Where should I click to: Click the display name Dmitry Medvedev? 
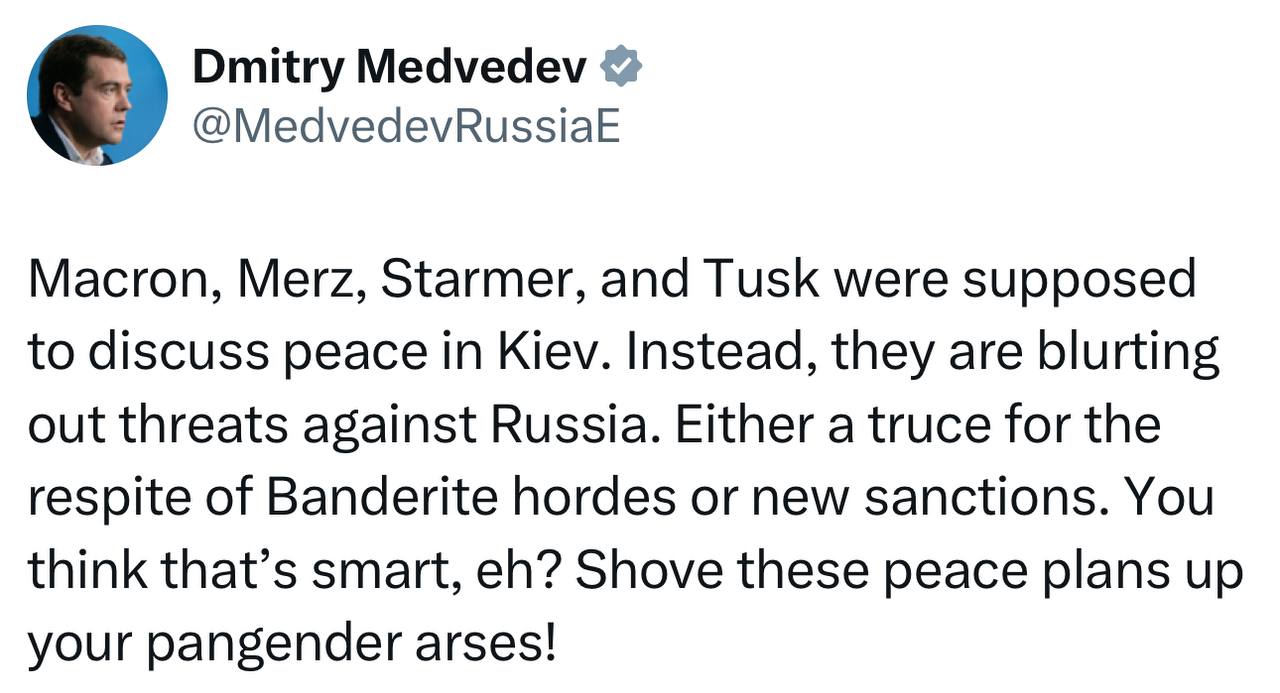tap(389, 68)
